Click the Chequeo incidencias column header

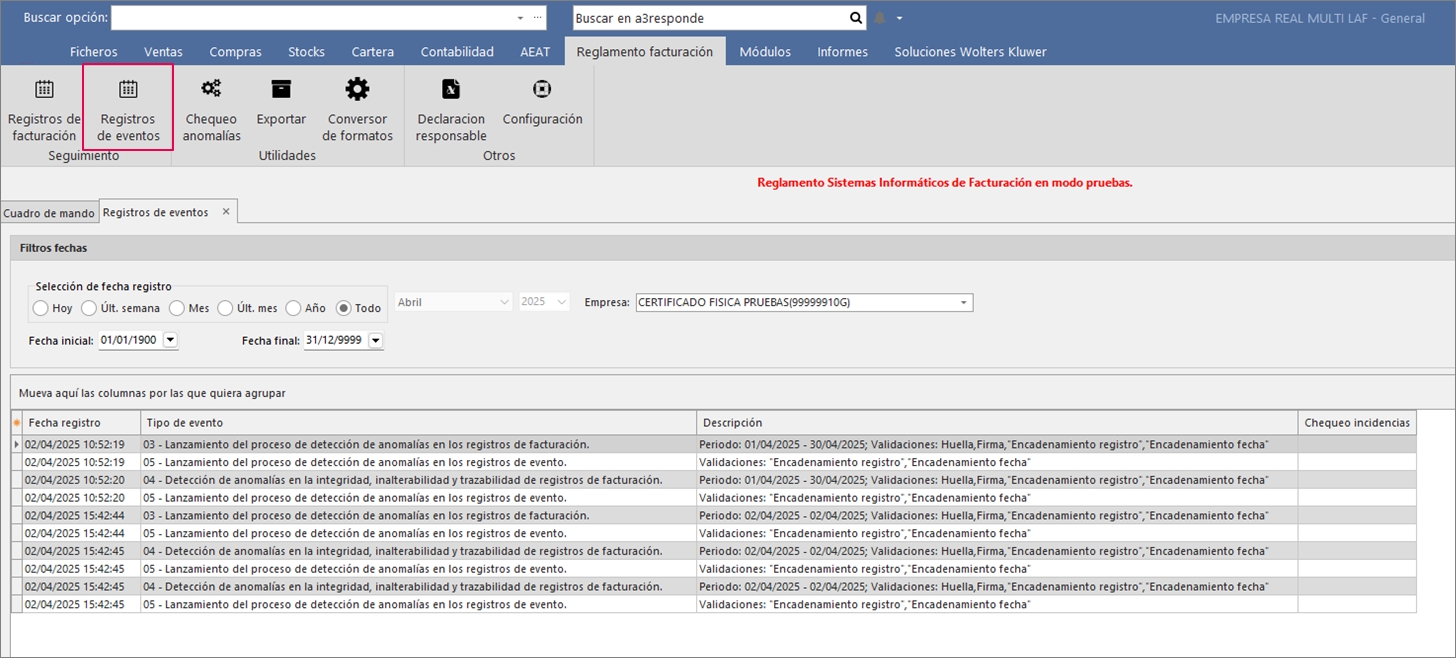(x=1357, y=423)
